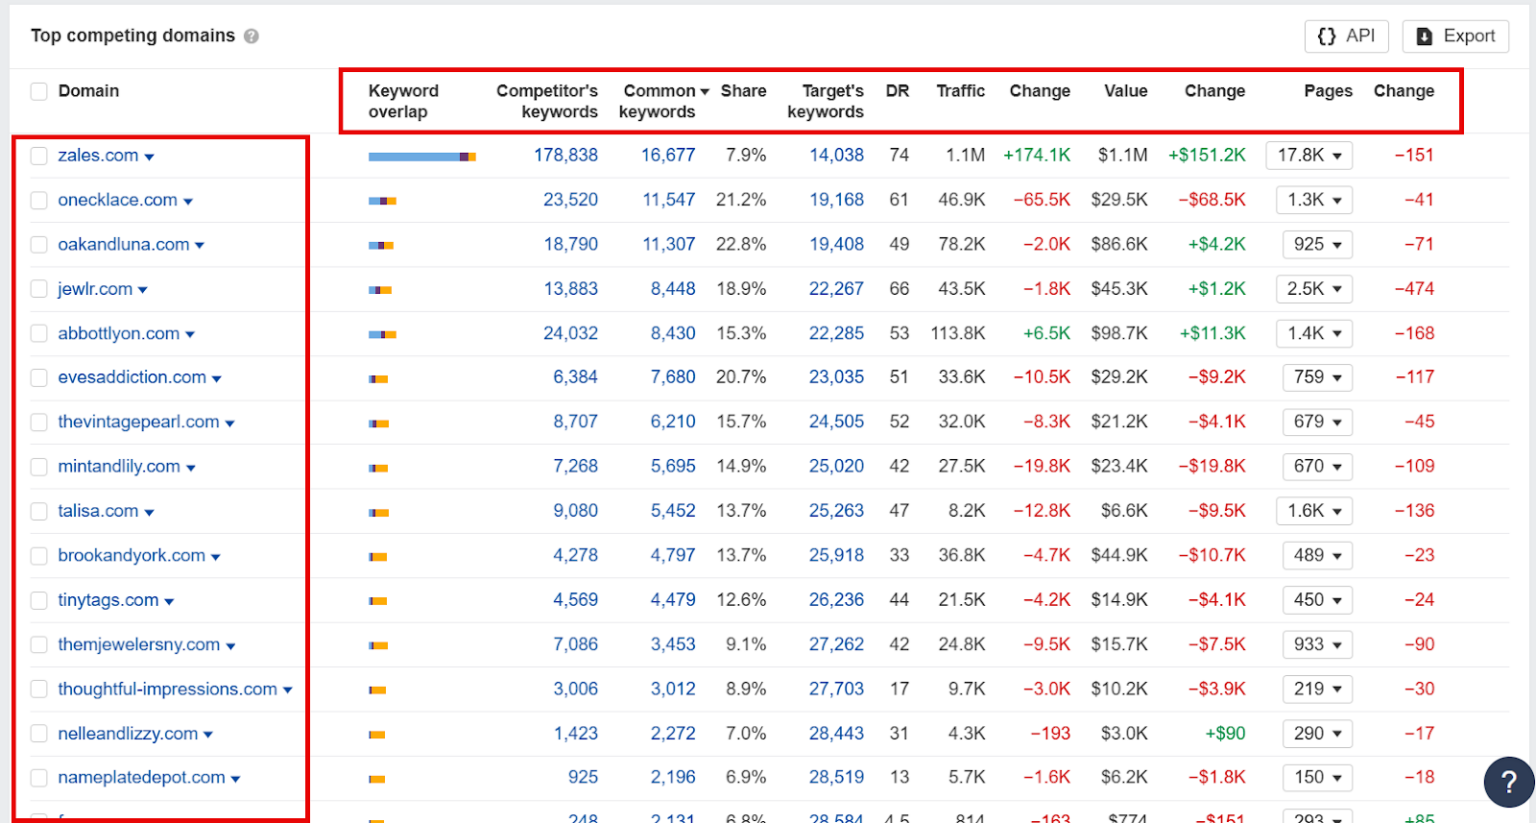Image resolution: width=1536 pixels, height=823 pixels.
Task: View 16,677 common keywords for zales.com
Action: click(669, 155)
